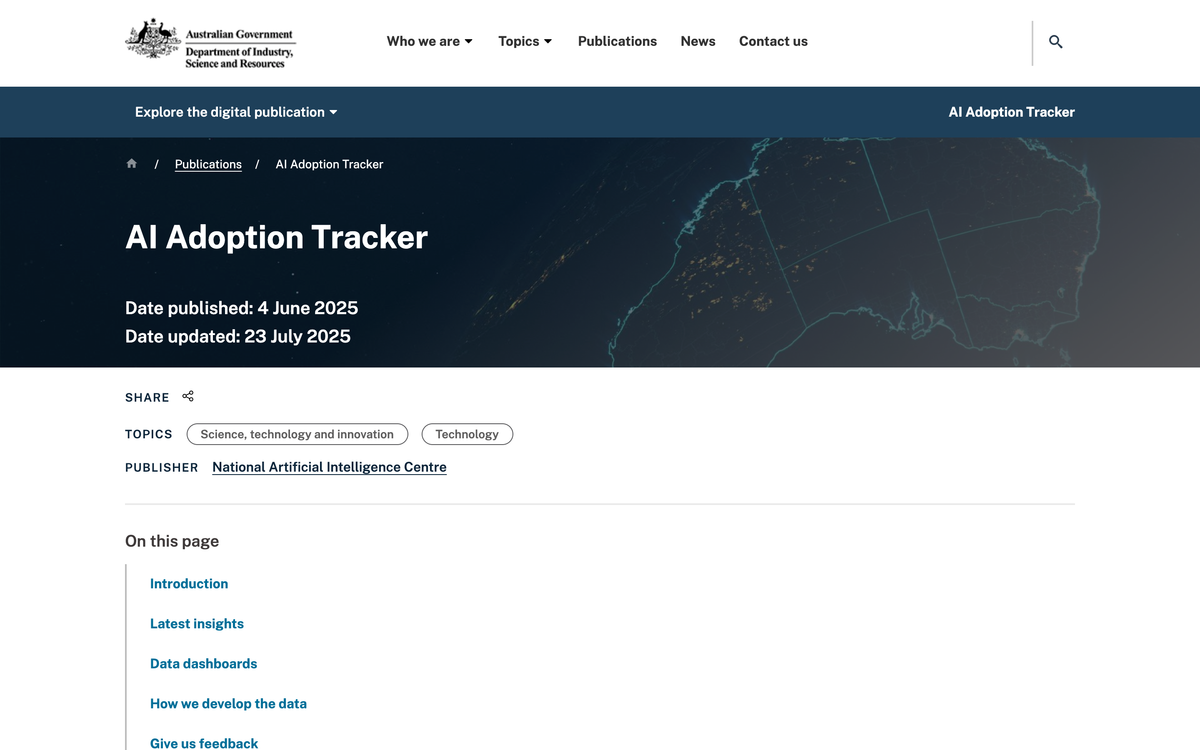Open the Publications menu item
Screen dimensions: 1200x750
click(617, 41)
